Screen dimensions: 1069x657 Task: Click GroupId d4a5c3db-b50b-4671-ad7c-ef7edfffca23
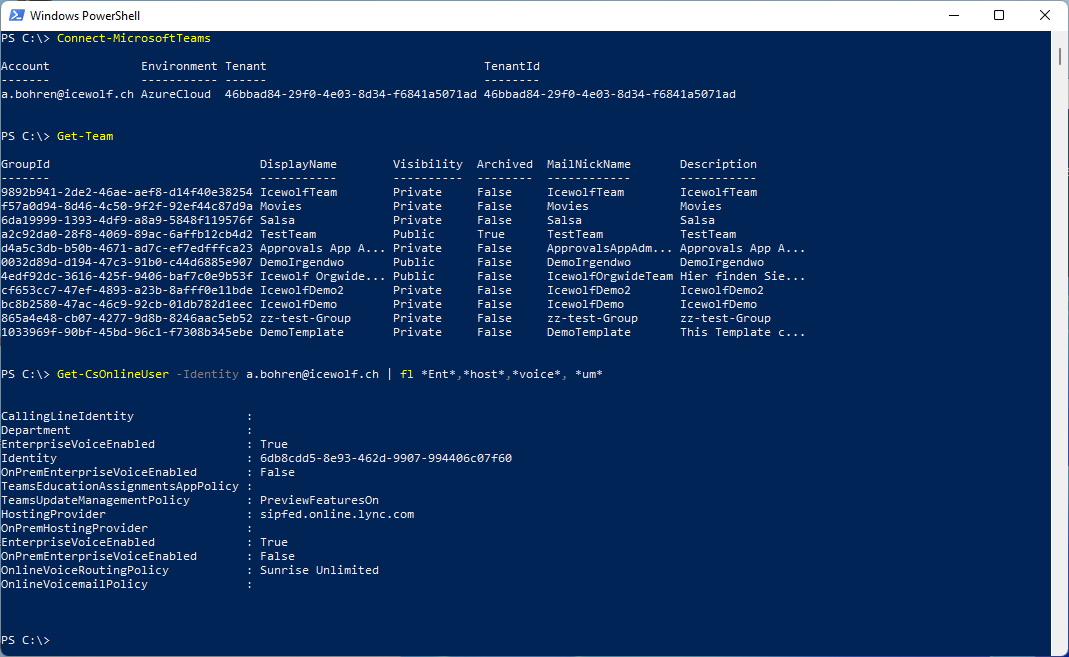[x=127, y=248]
